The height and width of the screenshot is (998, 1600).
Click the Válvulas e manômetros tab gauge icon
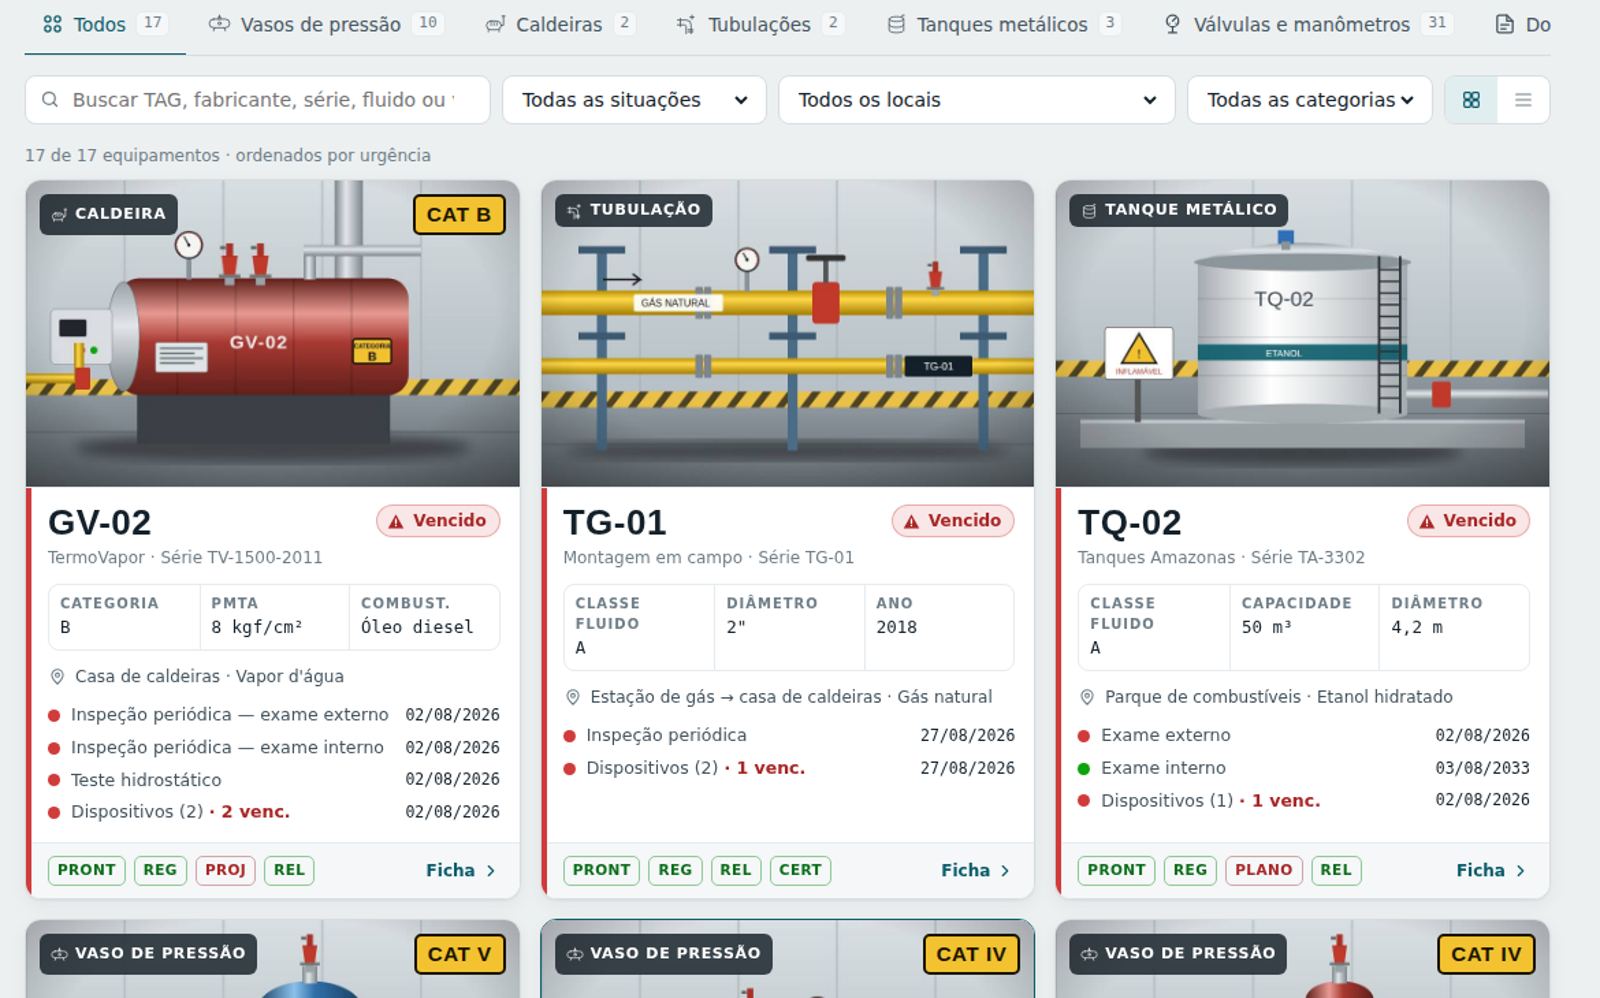pyautogui.click(x=1173, y=24)
